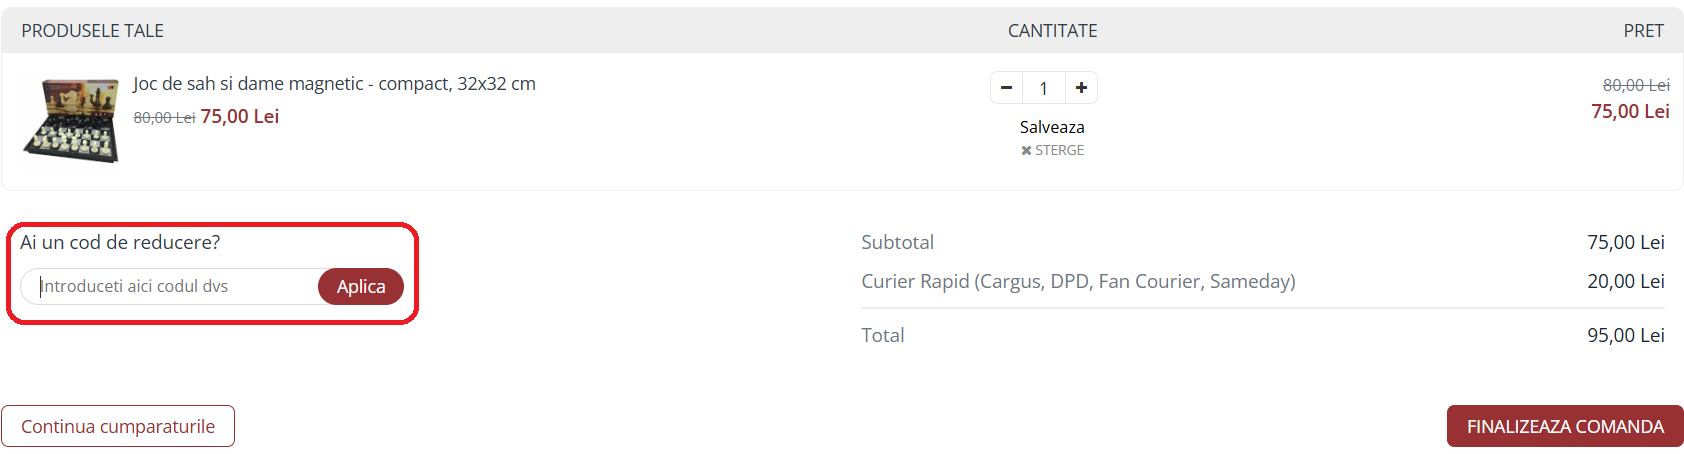Click FINALIZEAZA COMANDA to check out
Viewport: 1684px width, 454px height.
[1565, 426]
